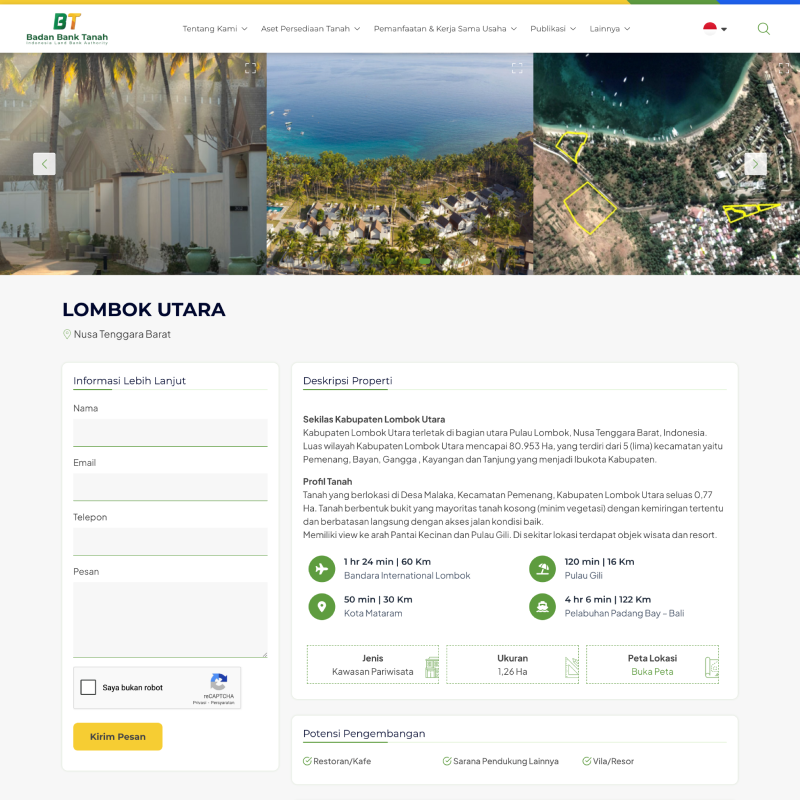Screen dimensions: 800x800
Task: Check the 'Saya bukan robot' reCAPTCHA box
Action: coord(88,688)
